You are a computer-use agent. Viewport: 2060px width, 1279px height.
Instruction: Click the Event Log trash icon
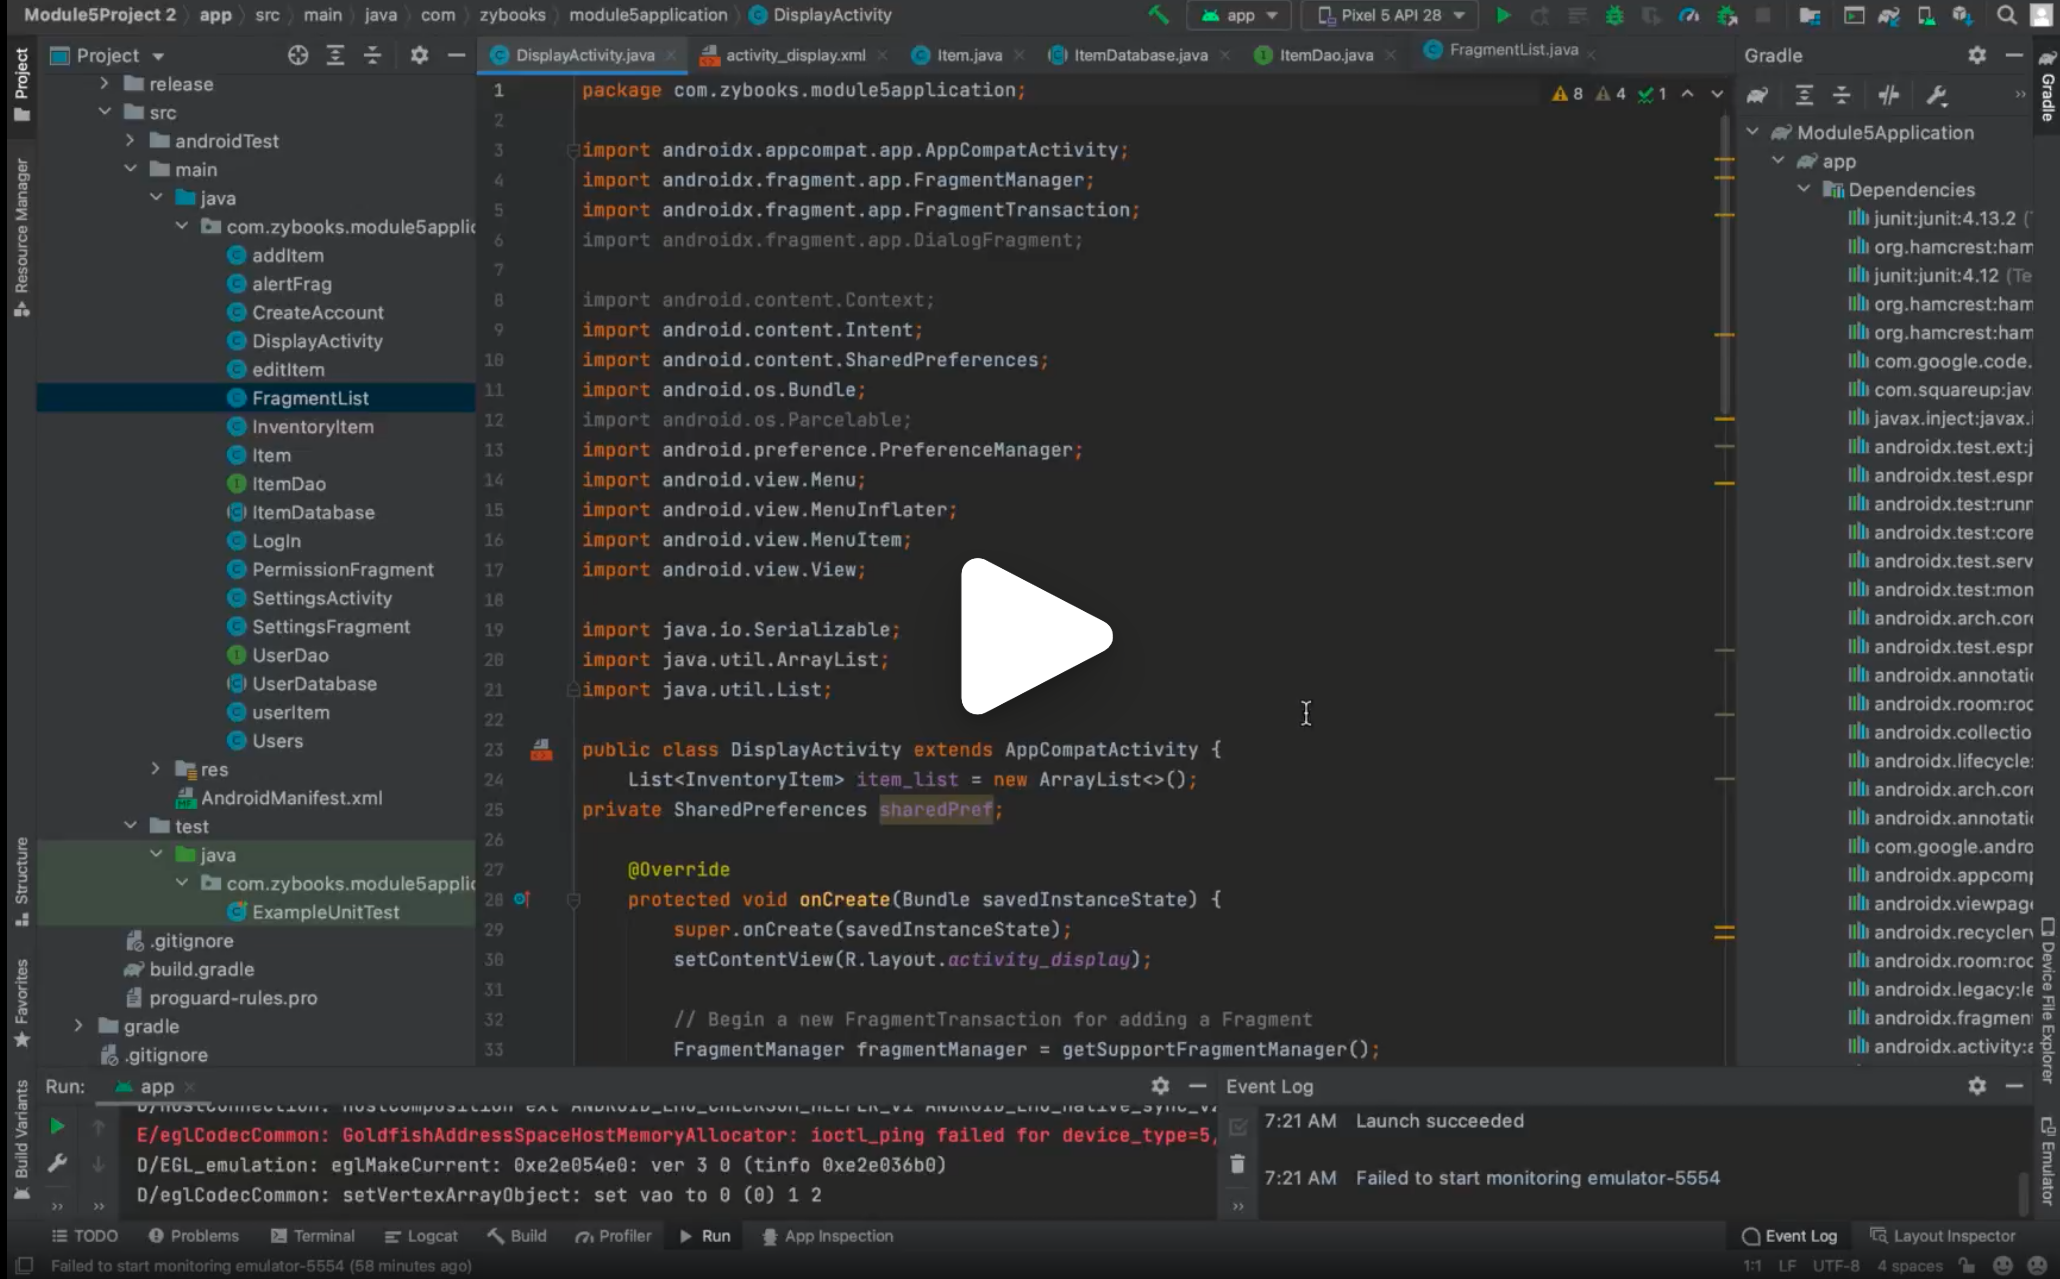[1238, 1164]
